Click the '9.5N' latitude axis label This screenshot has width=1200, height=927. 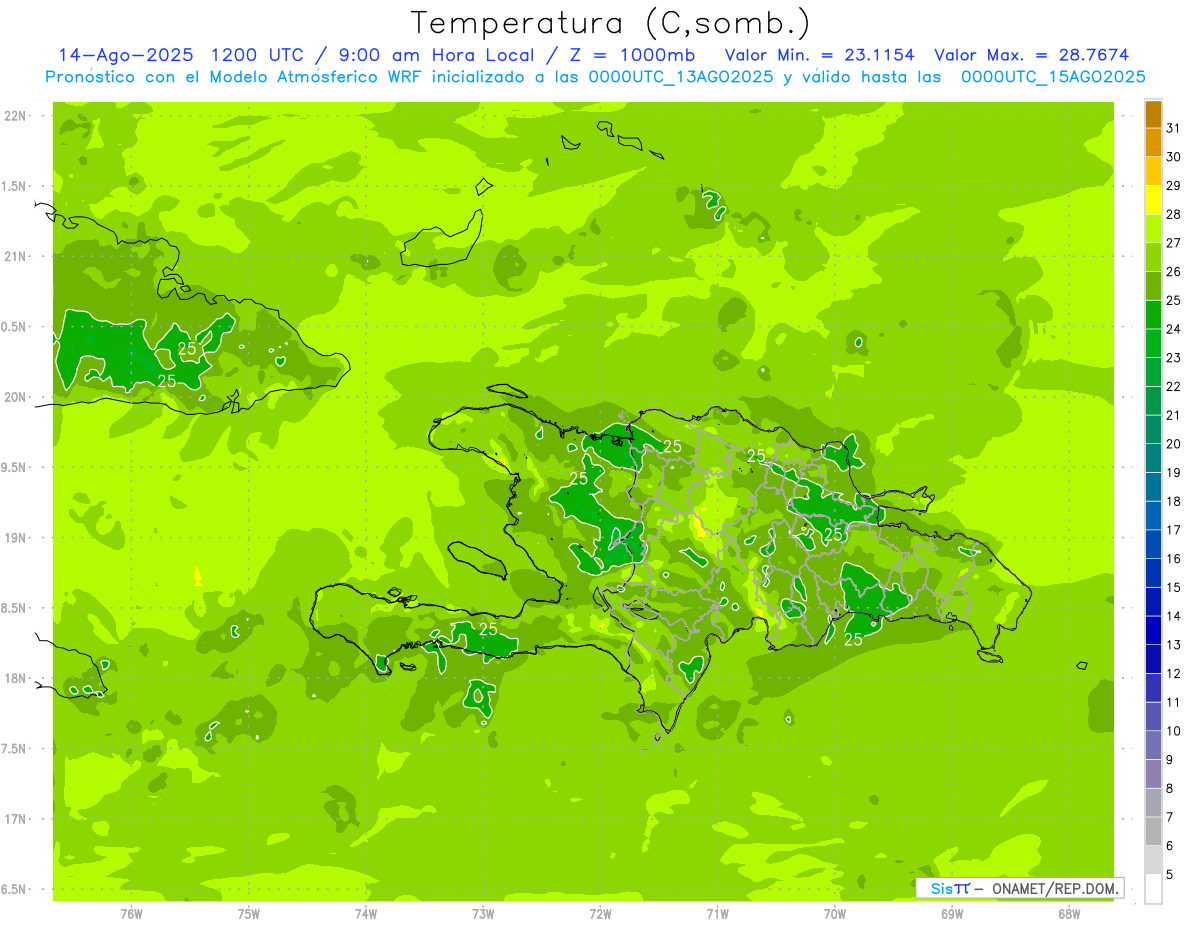[15, 468]
